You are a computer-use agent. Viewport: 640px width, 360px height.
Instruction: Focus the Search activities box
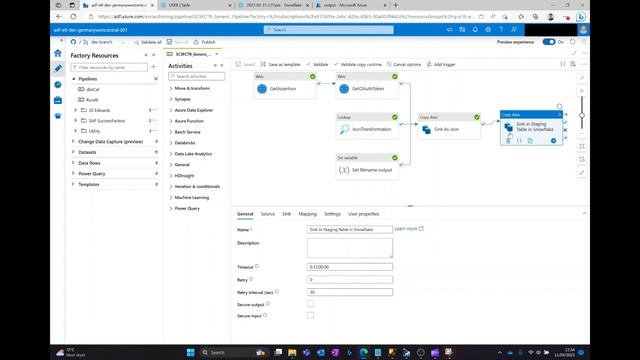coord(196,76)
